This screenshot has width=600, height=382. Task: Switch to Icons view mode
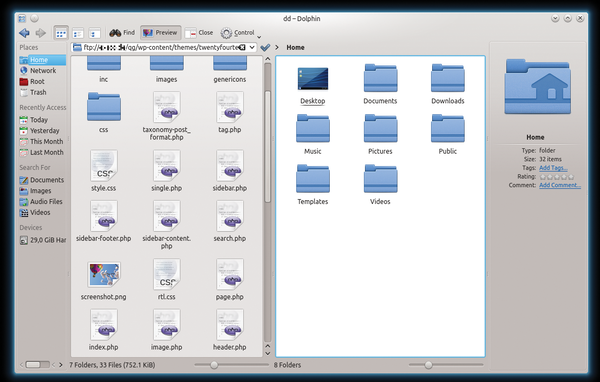coord(61,33)
